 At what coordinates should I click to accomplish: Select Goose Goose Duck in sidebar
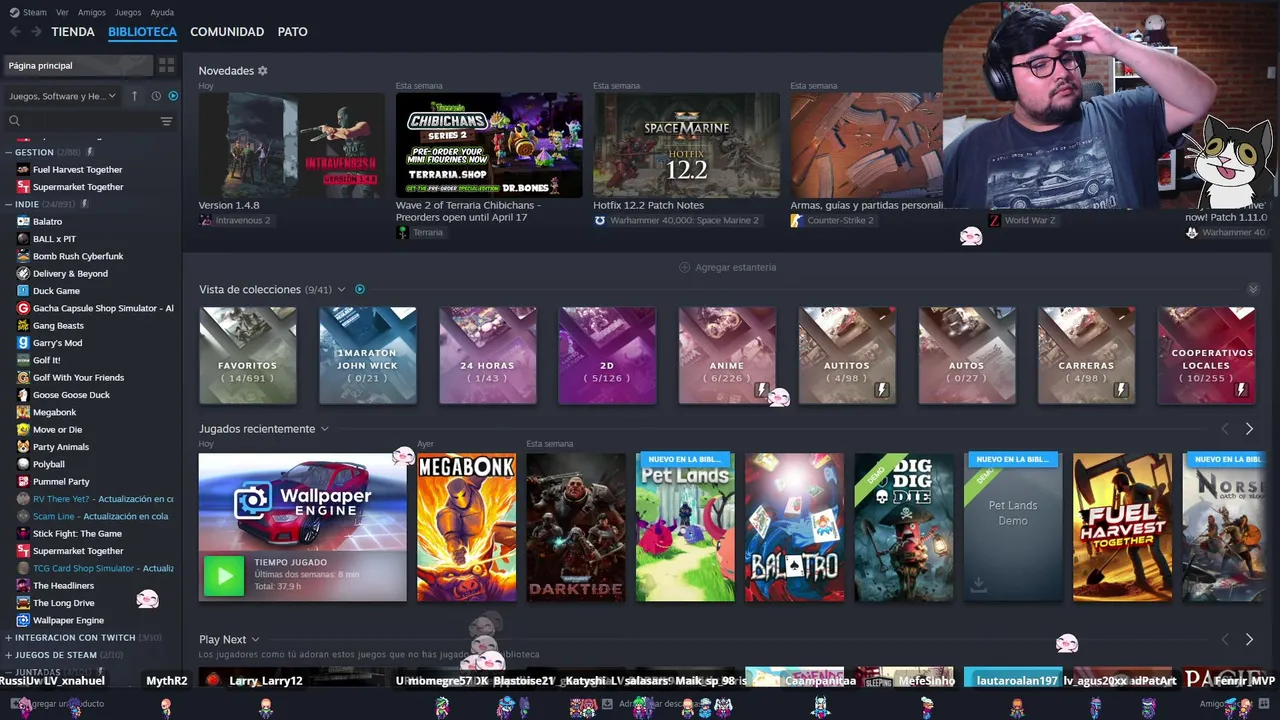pyautogui.click(x=71, y=395)
